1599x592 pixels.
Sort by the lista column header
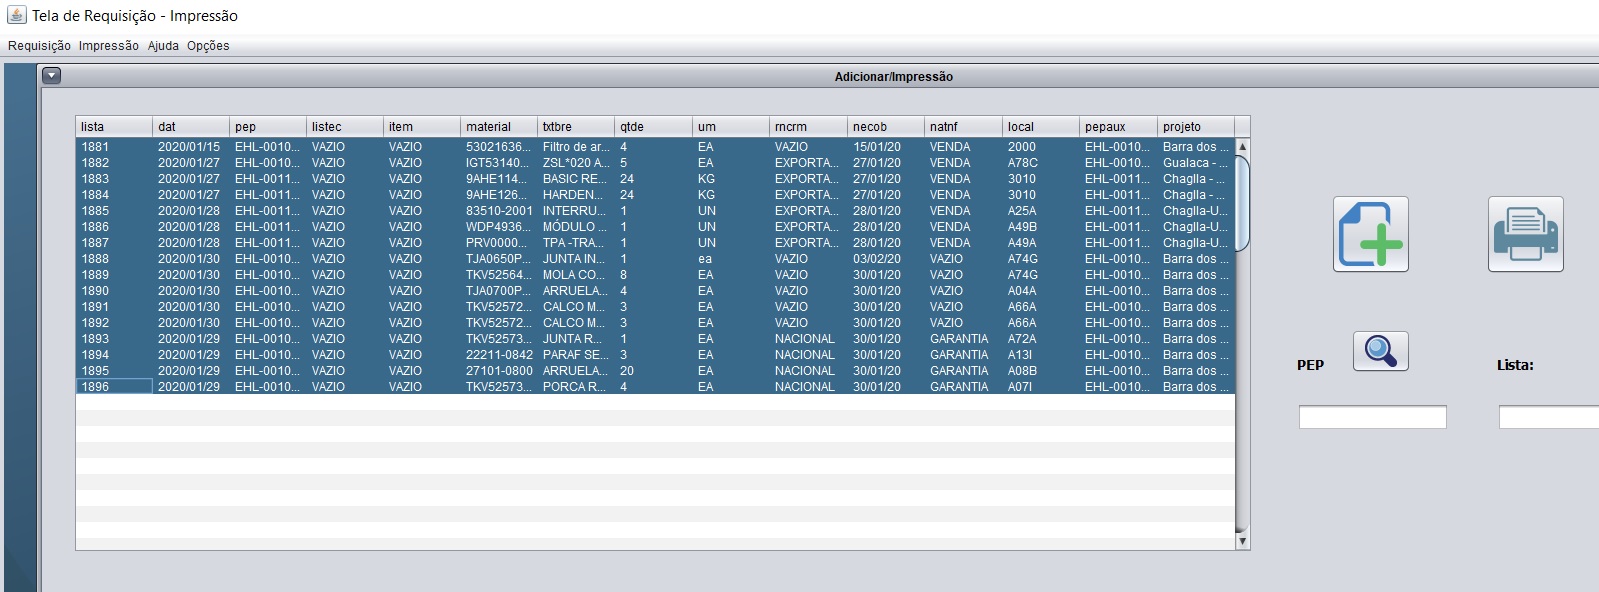point(114,127)
